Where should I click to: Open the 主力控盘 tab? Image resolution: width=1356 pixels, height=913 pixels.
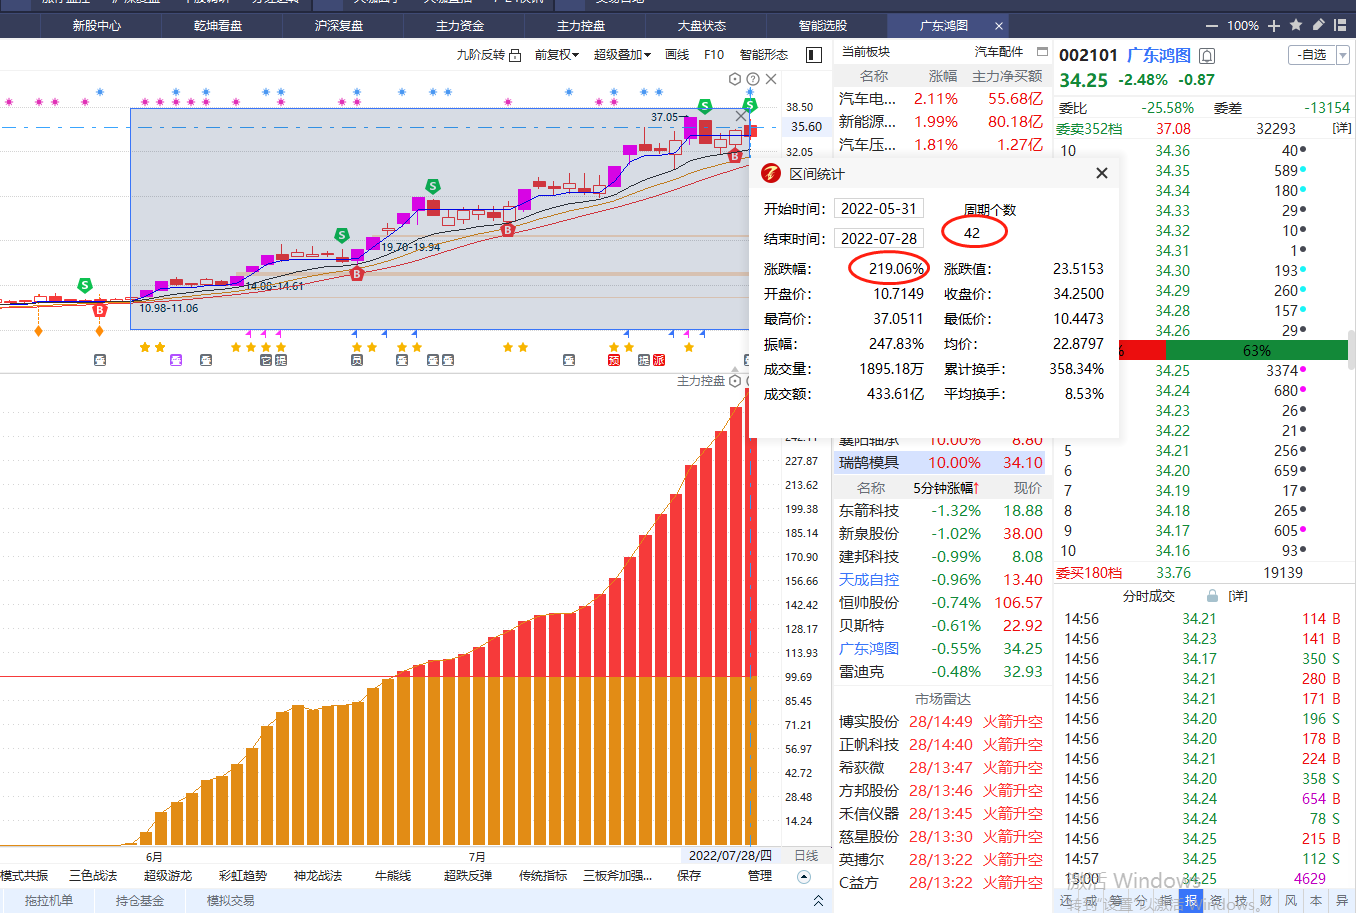click(x=581, y=25)
